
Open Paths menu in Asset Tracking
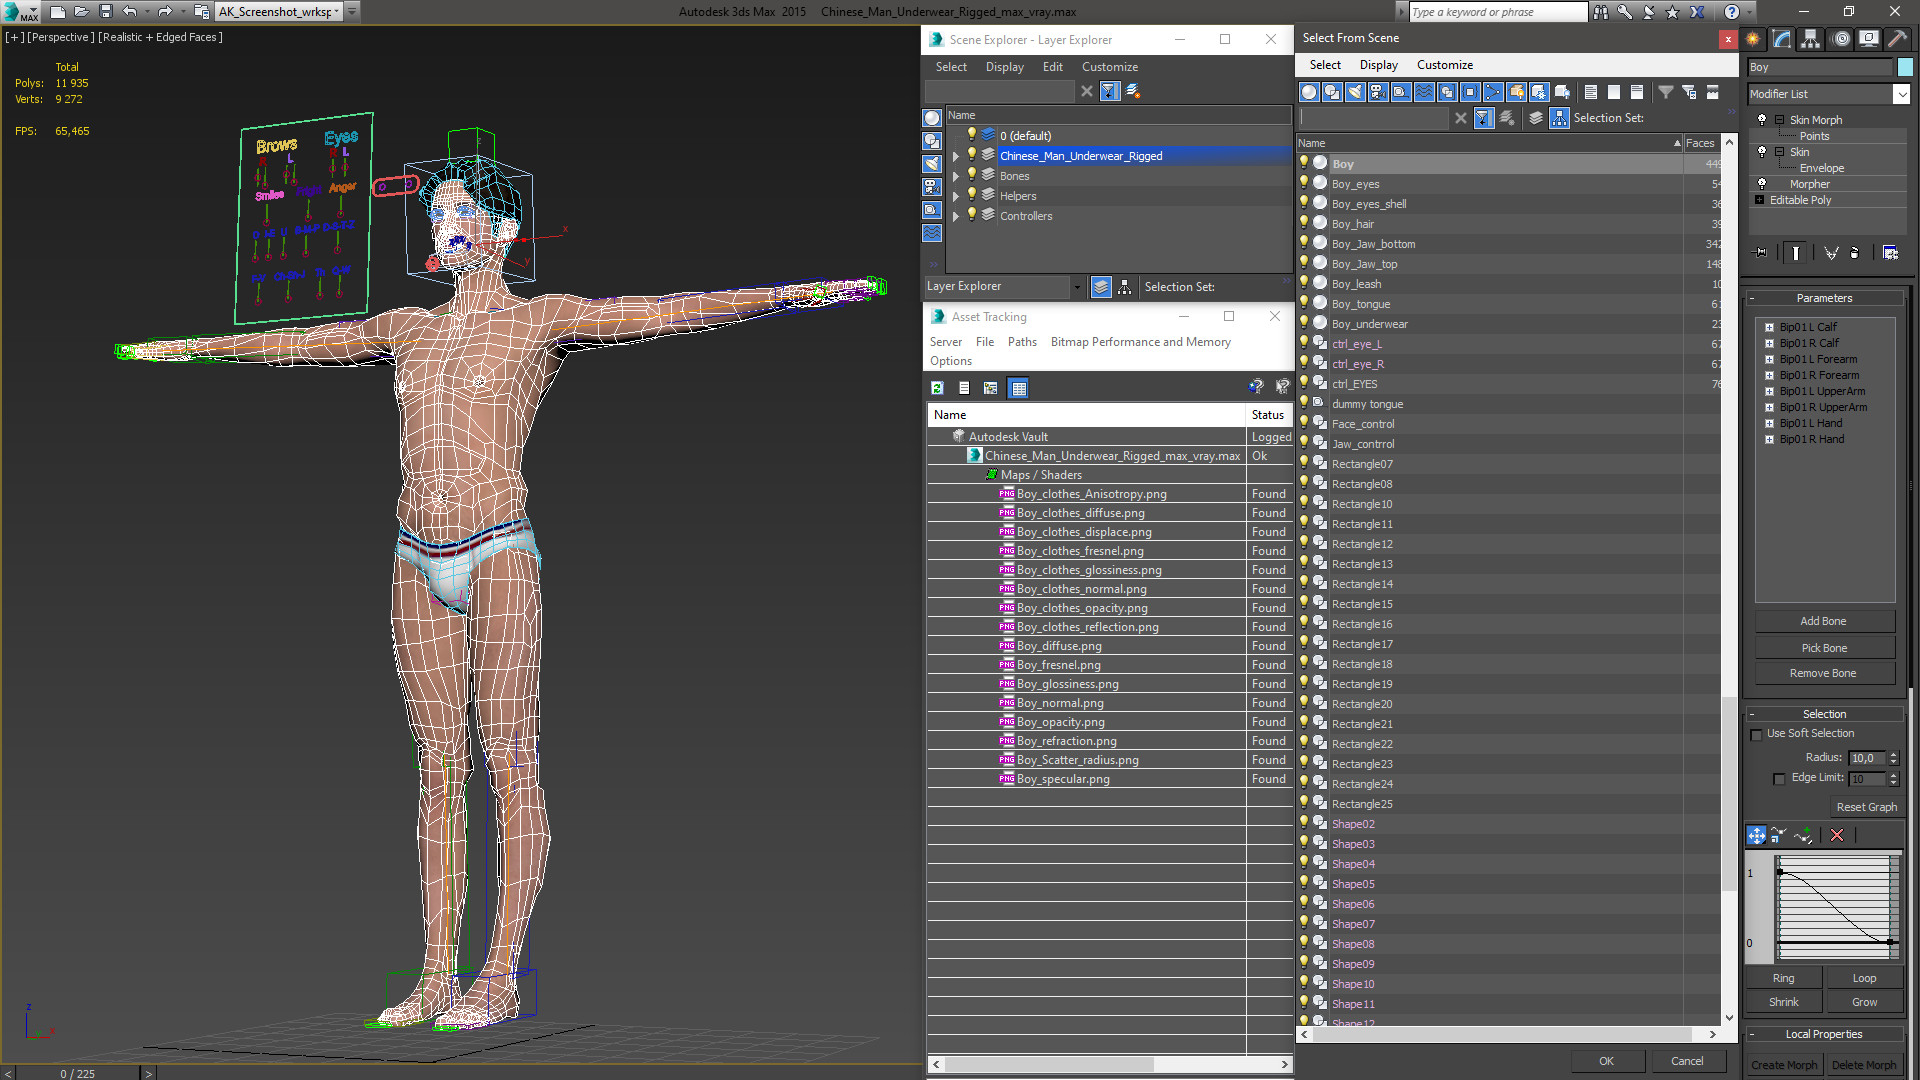[1021, 342]
